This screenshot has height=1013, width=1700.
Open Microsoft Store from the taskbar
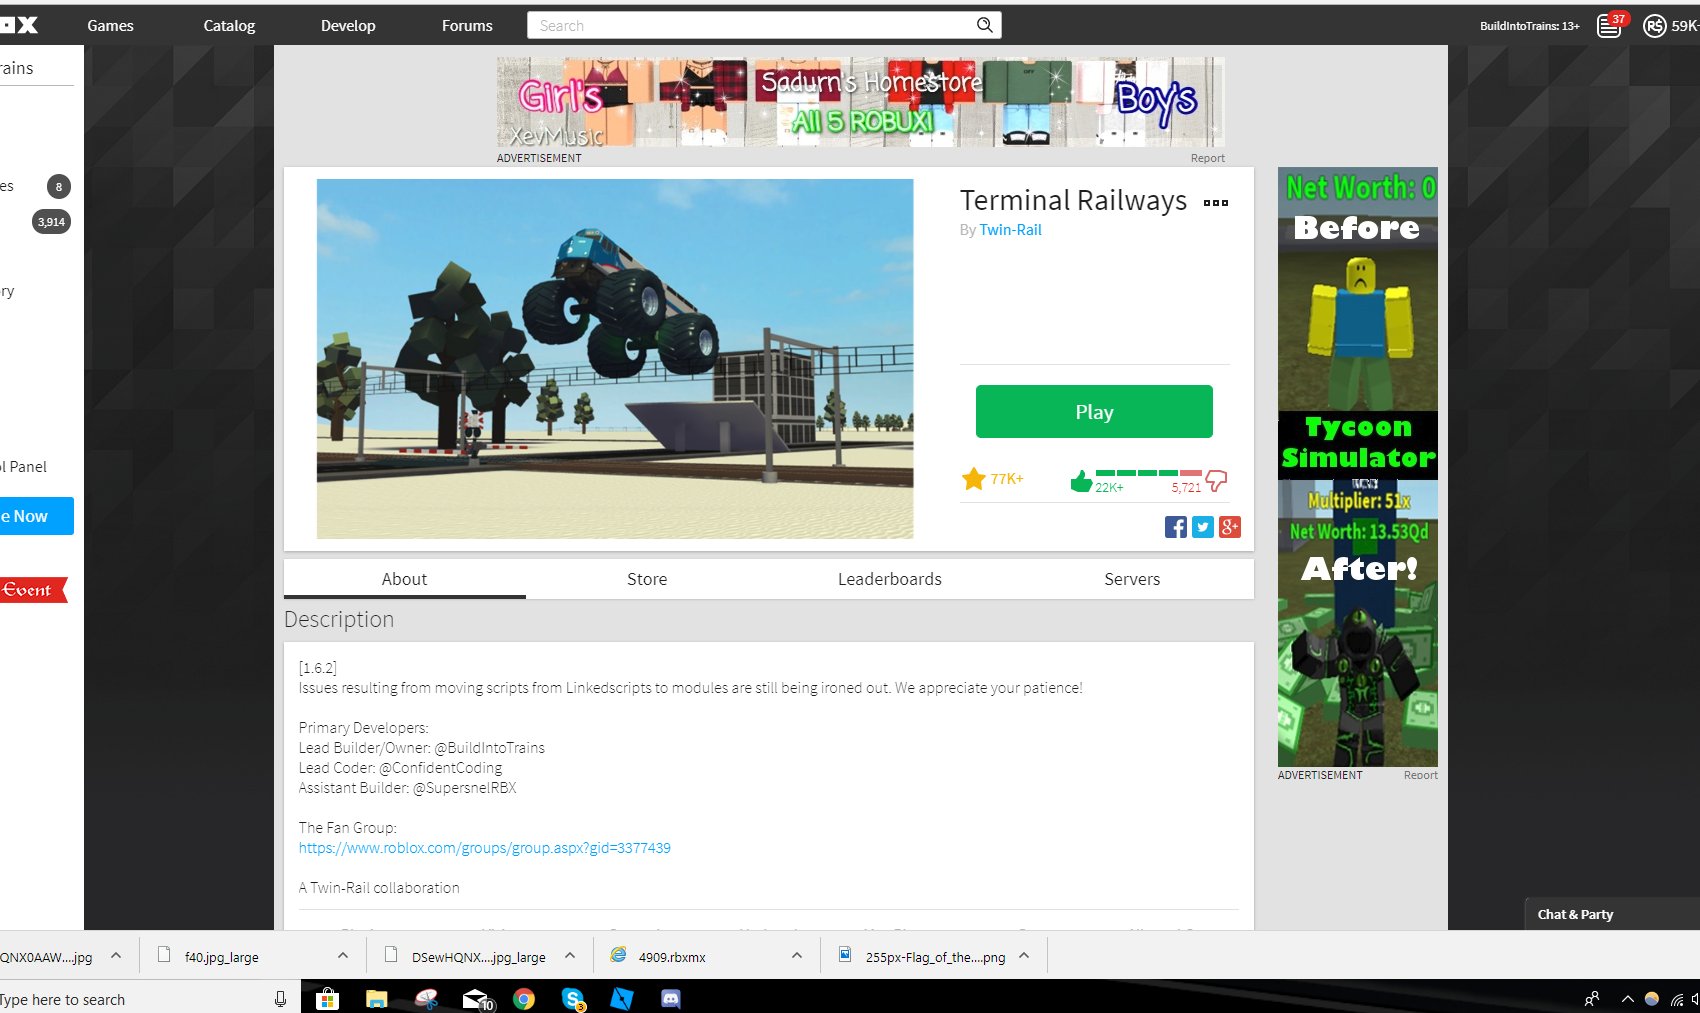tap(327, 998)
